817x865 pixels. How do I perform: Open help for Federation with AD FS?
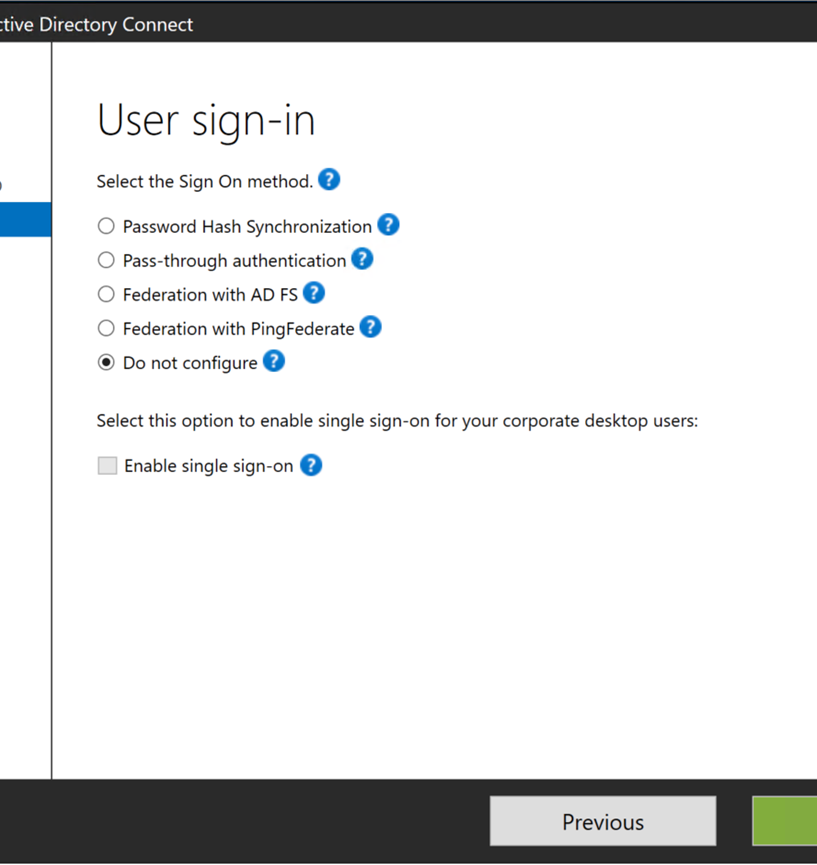pyautogui.click(x=315, y=292)
